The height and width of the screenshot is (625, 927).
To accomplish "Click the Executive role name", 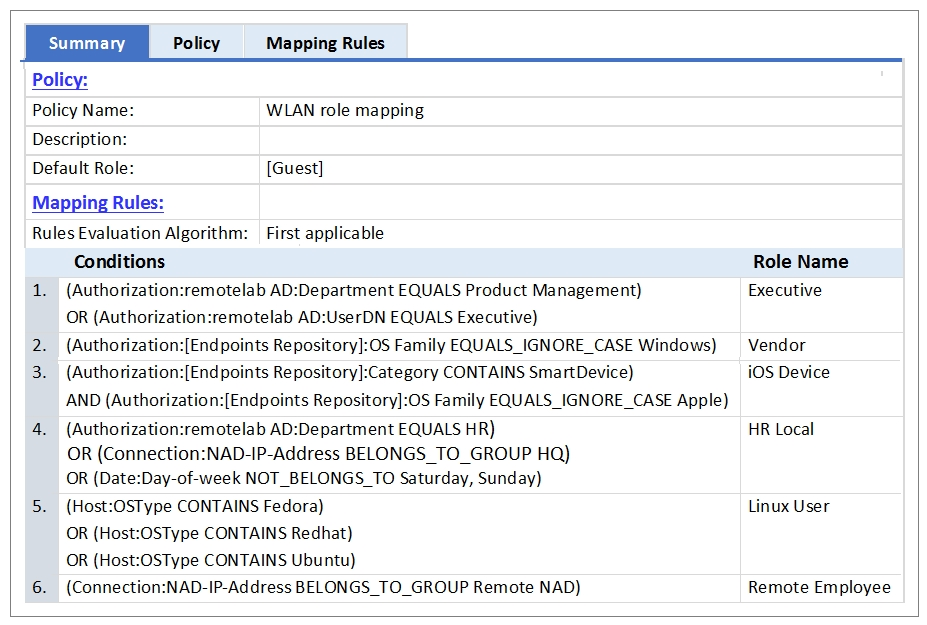I will coord(785,291).
